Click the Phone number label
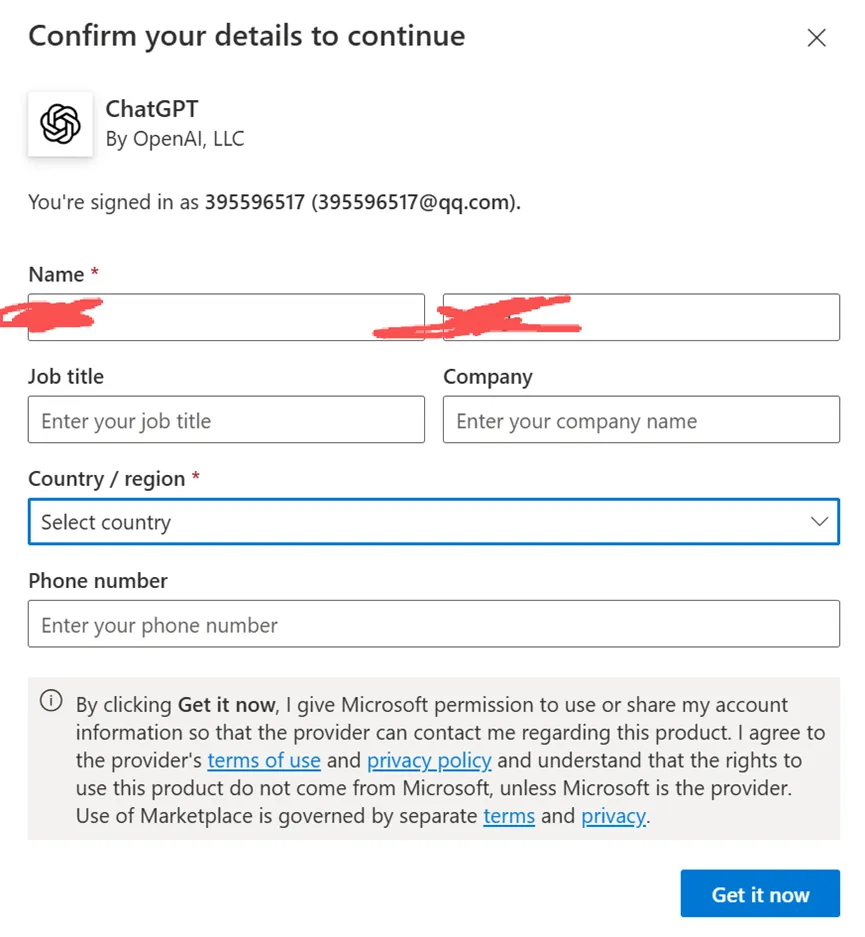Image resolution: width=865 pixels, height=937 pixels. (98, 581)
